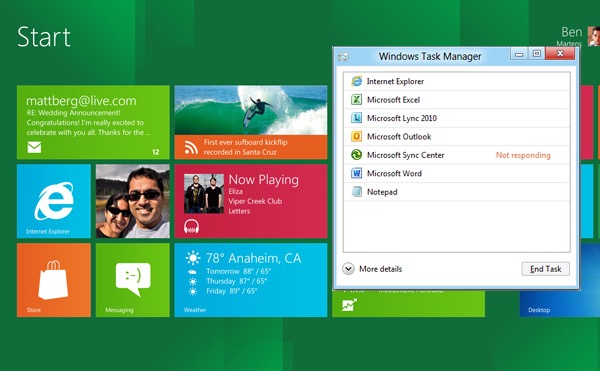600x371 pixels.
Task: Click the album art on Now Playing tile
Action: [x=204, y=194]
